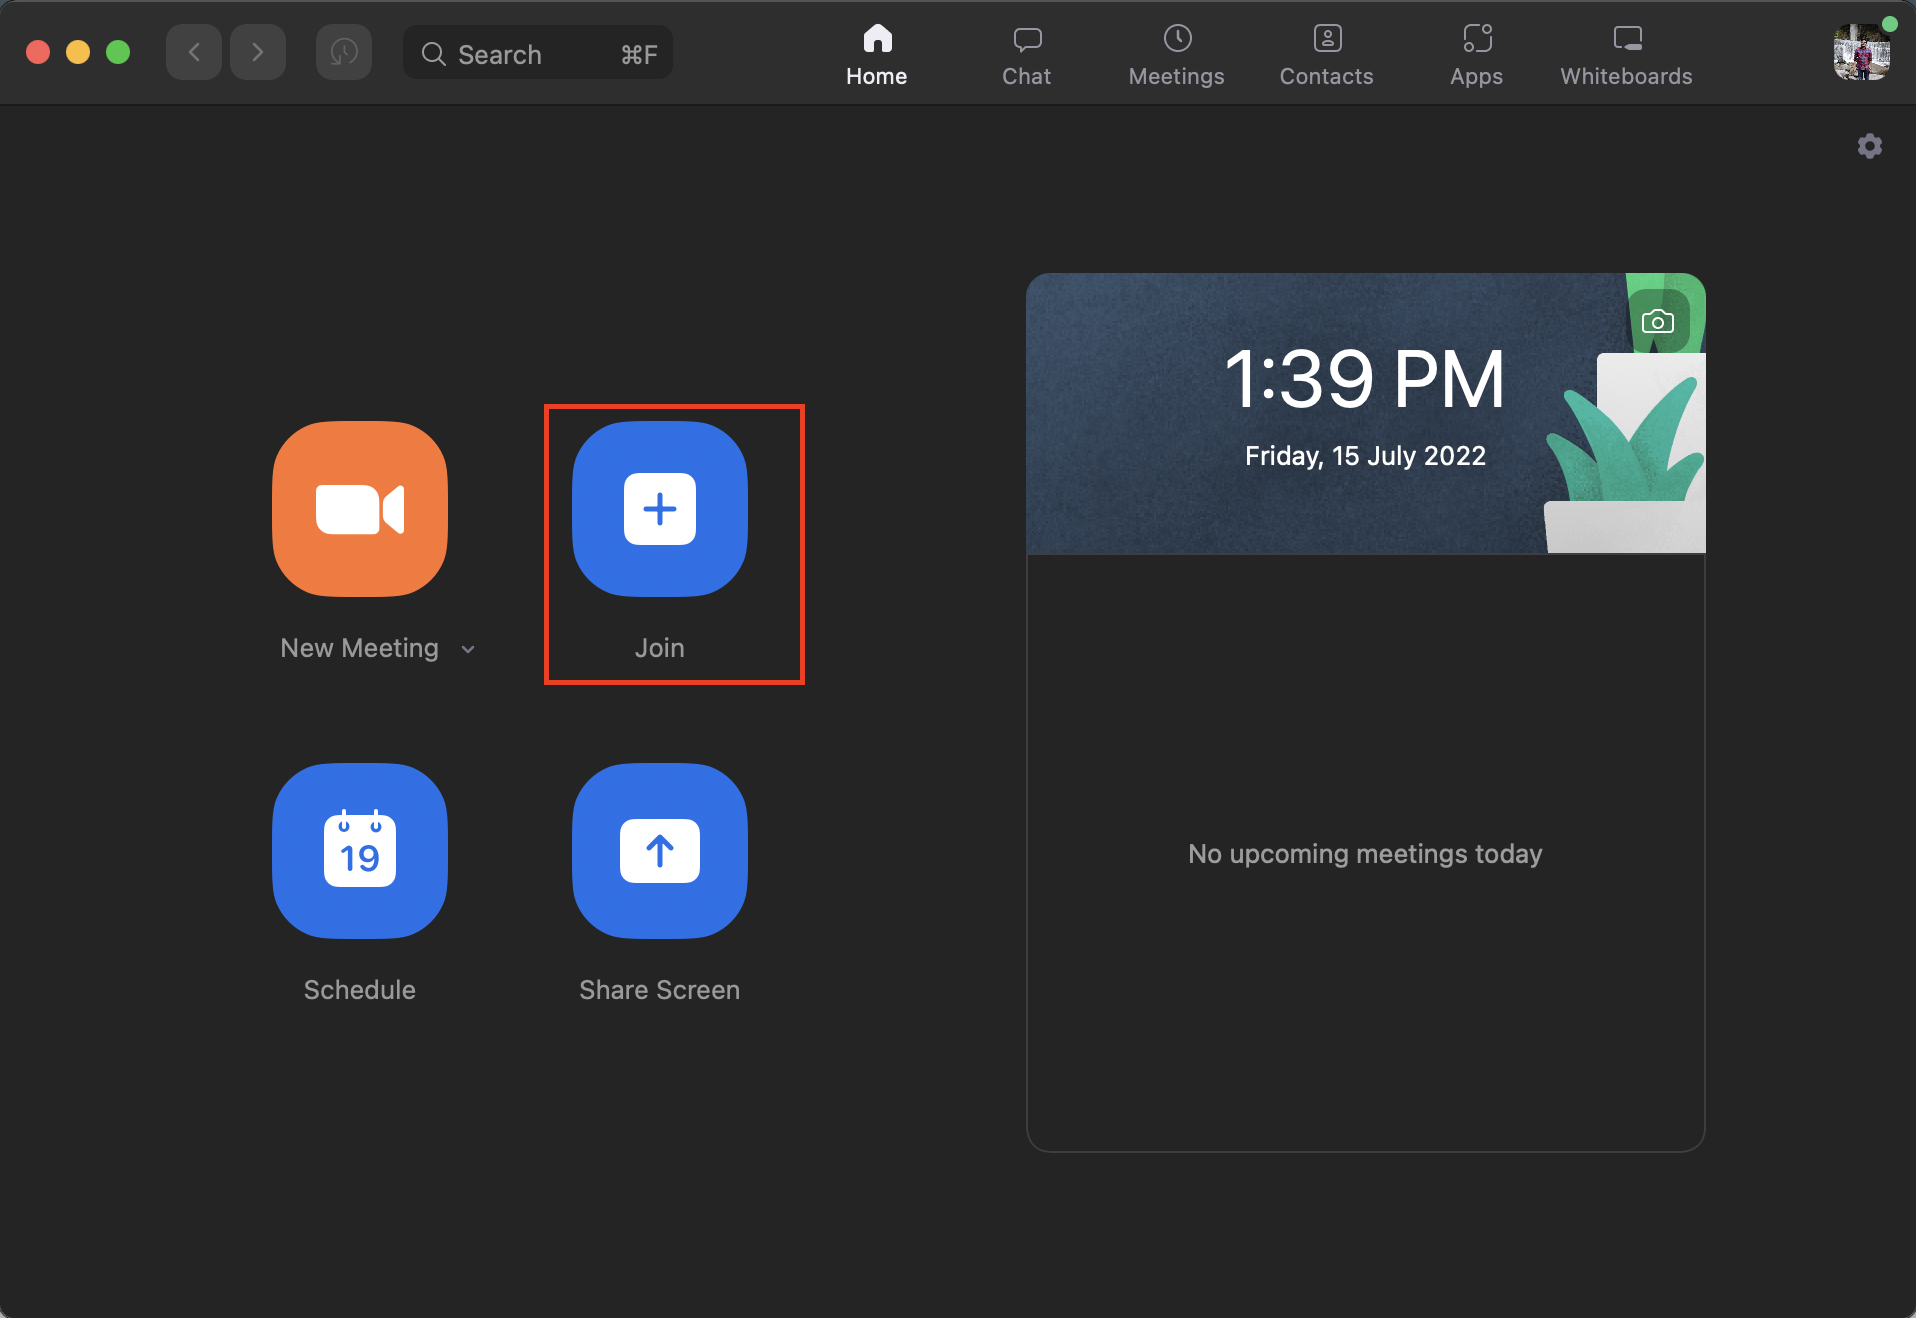
Task: Click the yellow minimize window button
Action: (x=78, y=53)
